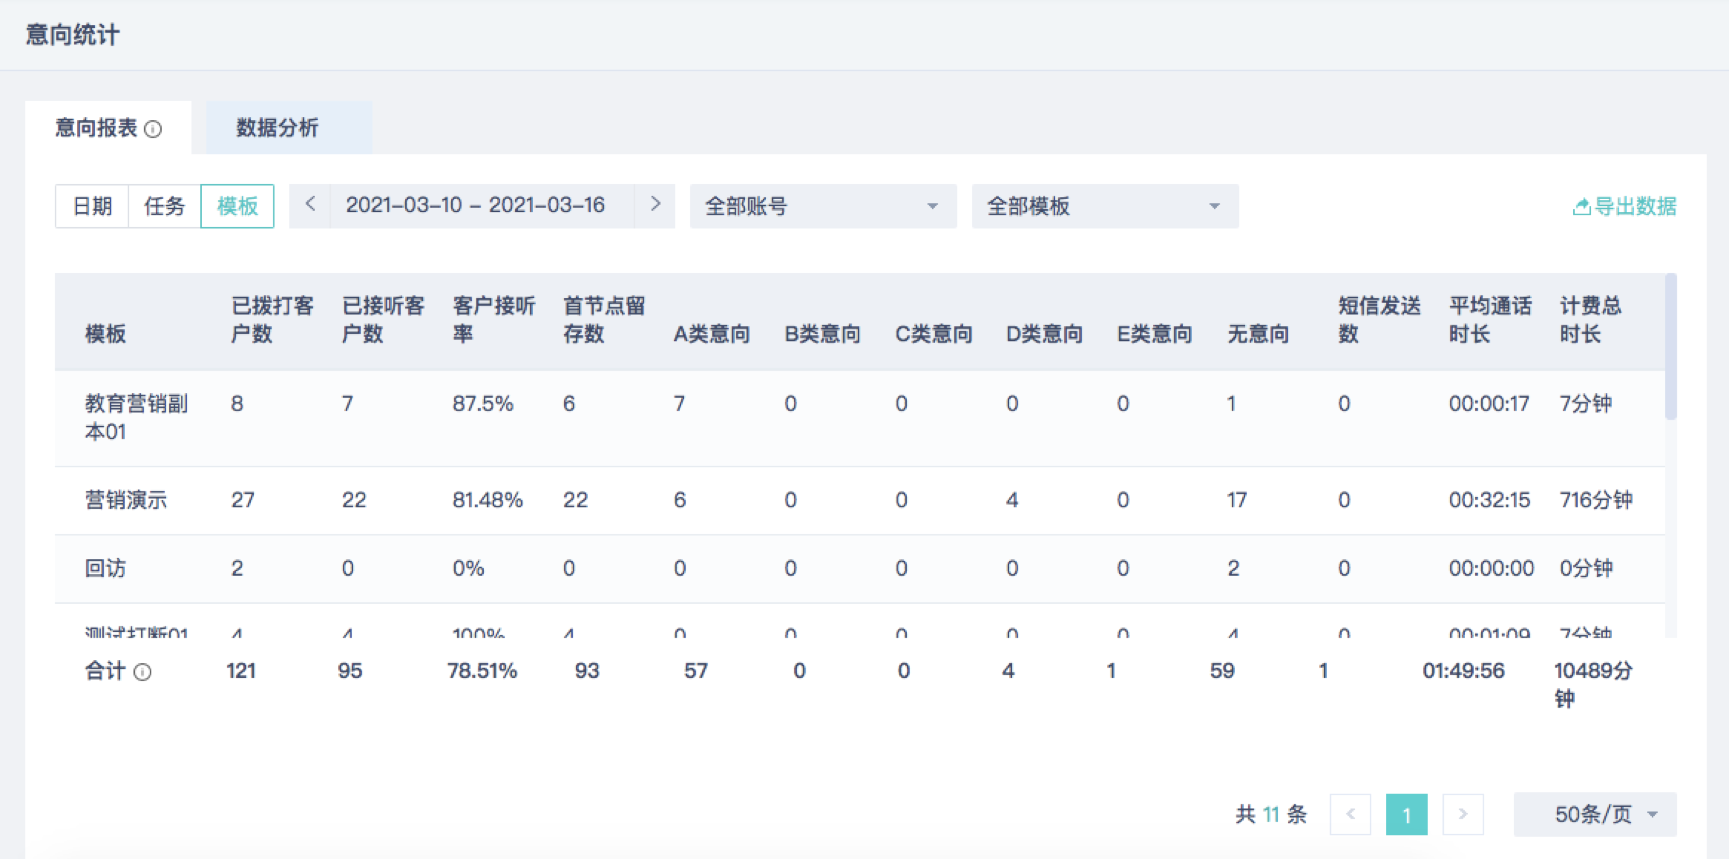This screenshot has width=1729, height=859.
Task: Click the info icon next to 合计
Action: point(142,672)
